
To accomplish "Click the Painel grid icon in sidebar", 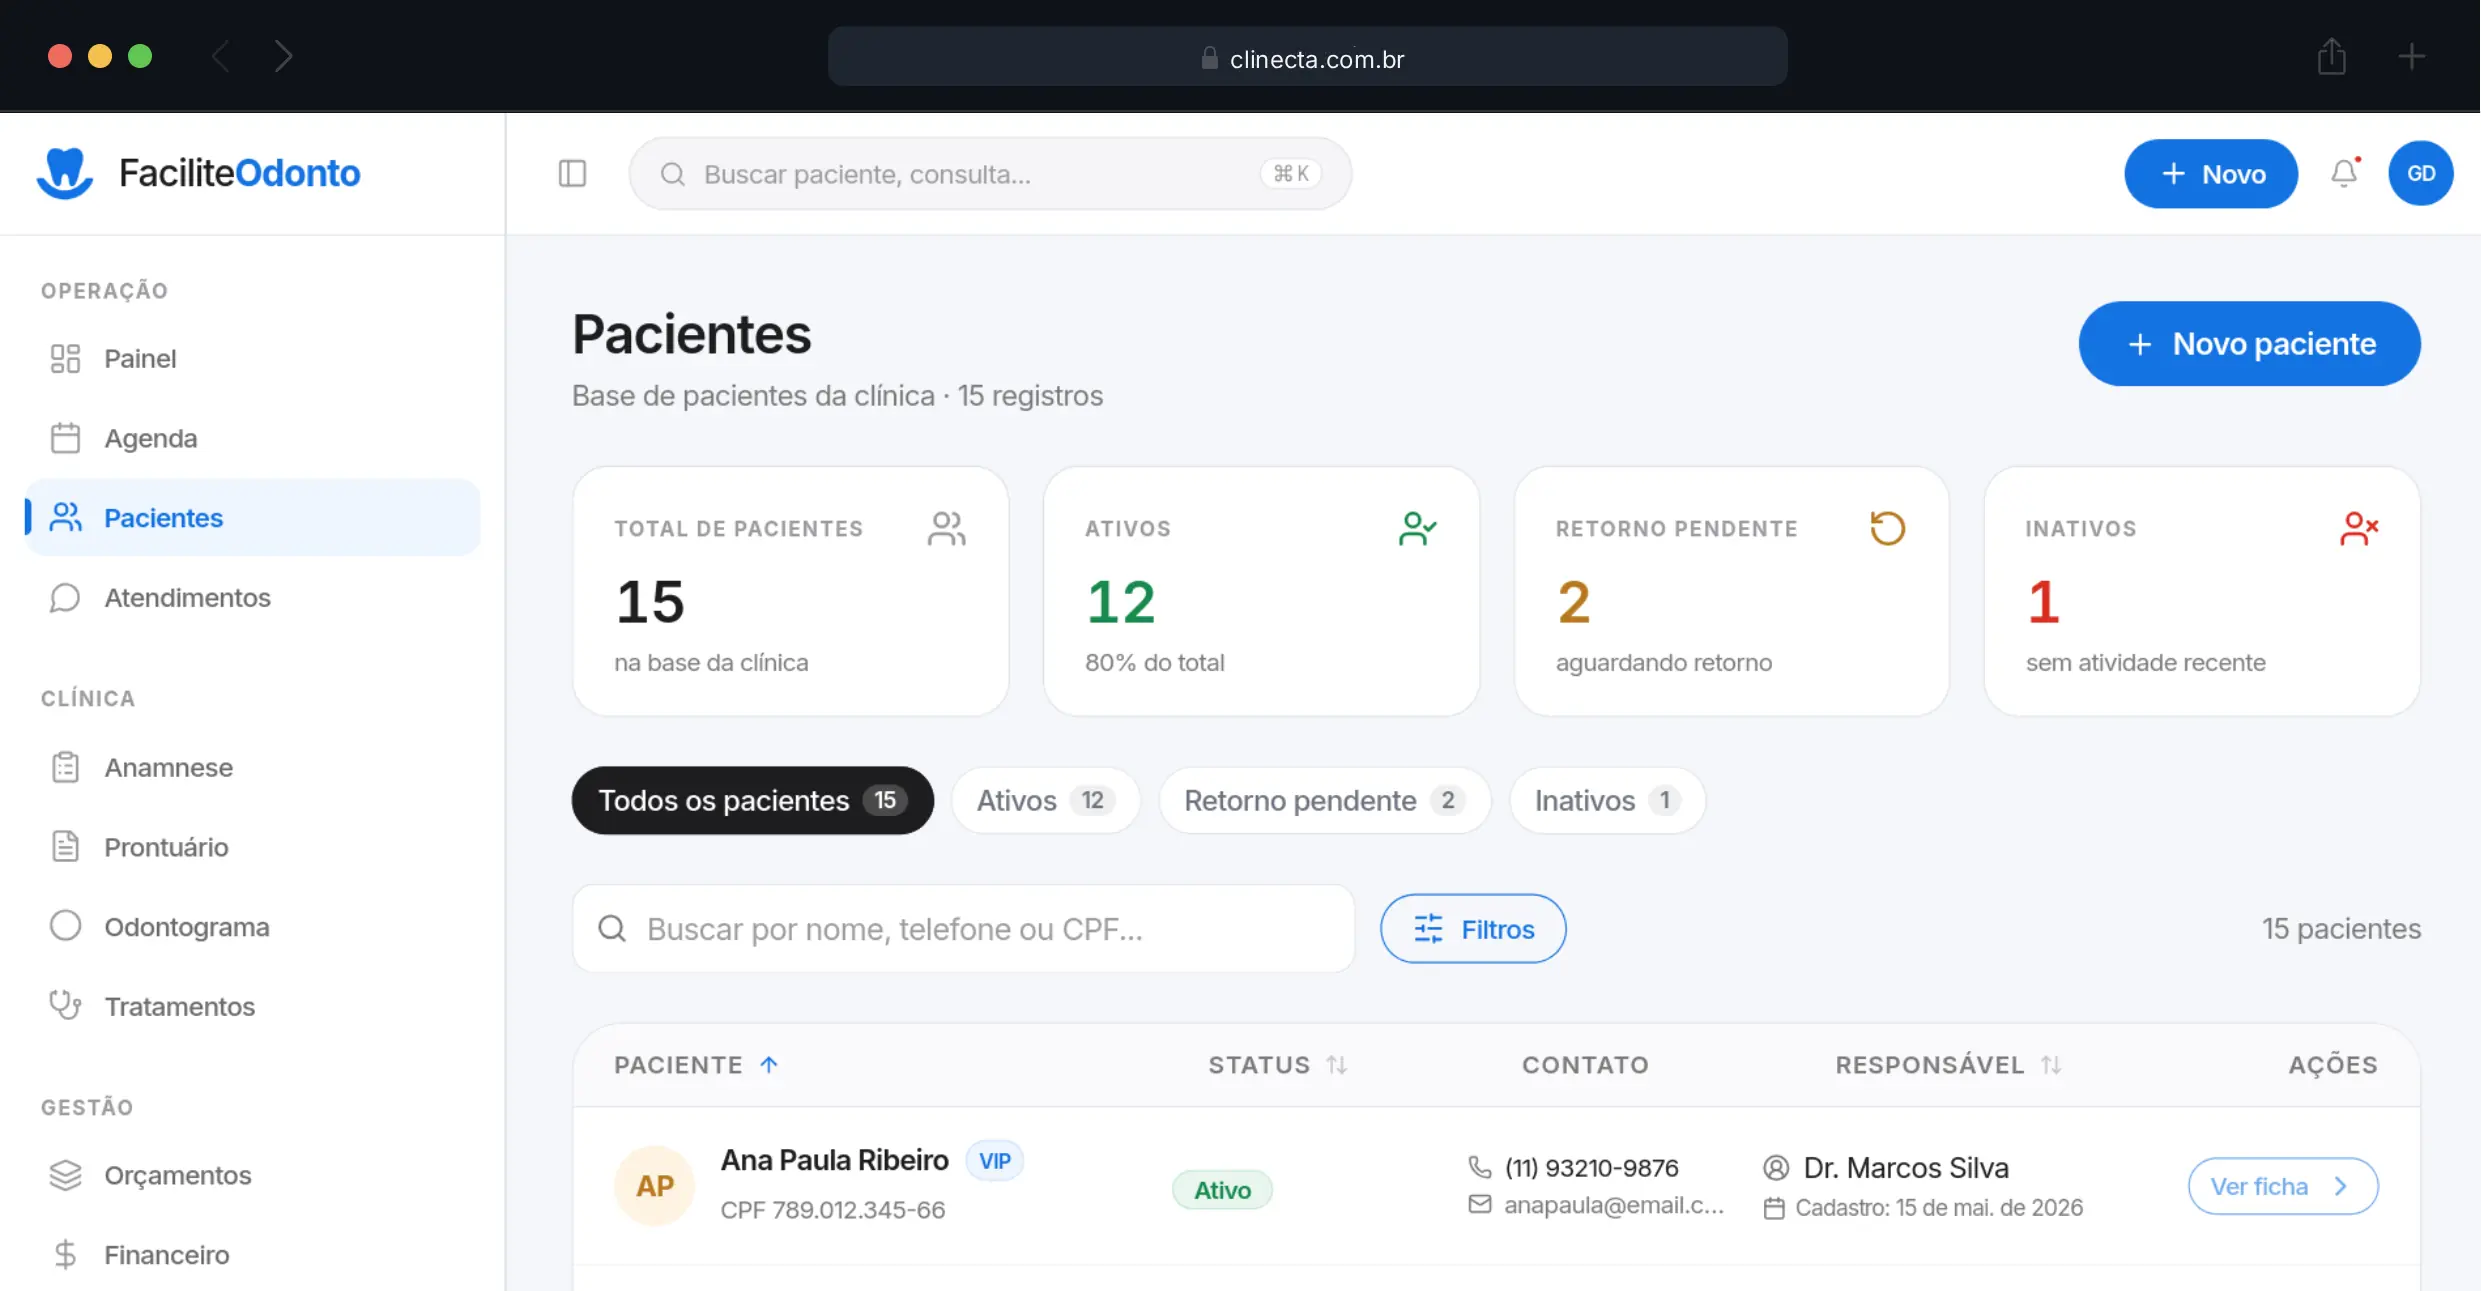I will [65, 358].
